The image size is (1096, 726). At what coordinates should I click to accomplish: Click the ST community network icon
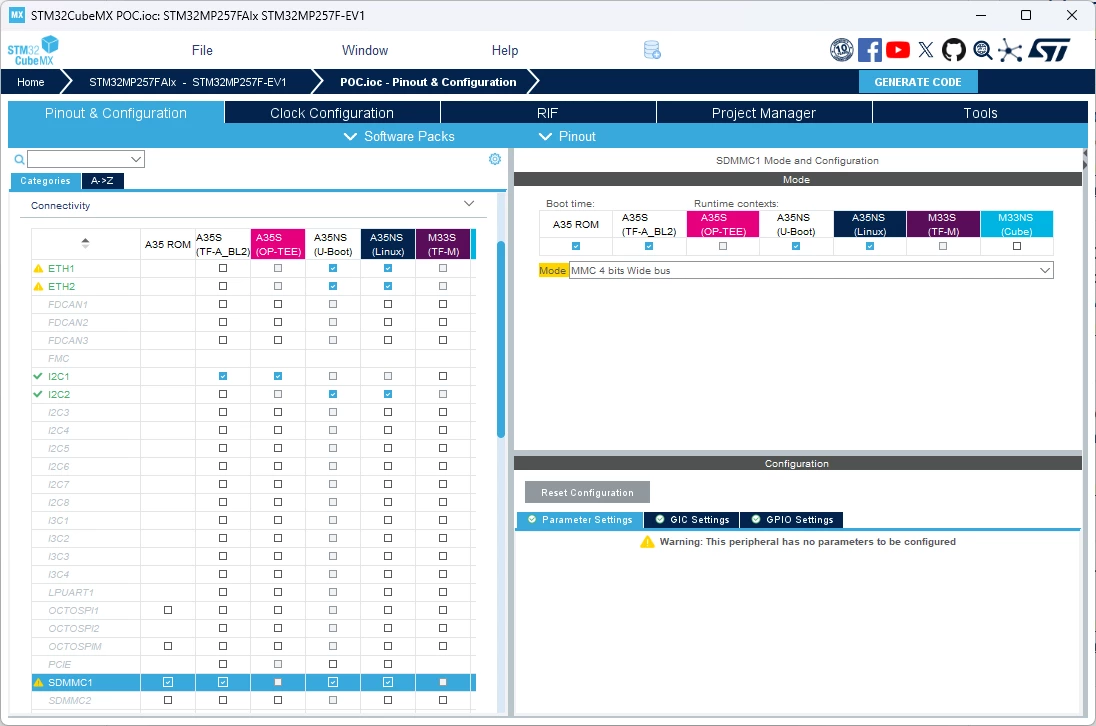click(x=1010, y=50)
